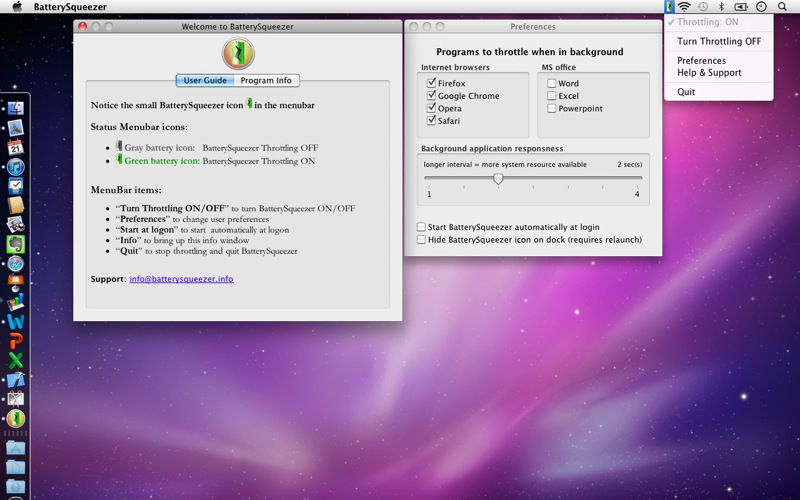Click the background responsiveness slider thumb
The height and width of the screenshot is (500, 800).
498,179
